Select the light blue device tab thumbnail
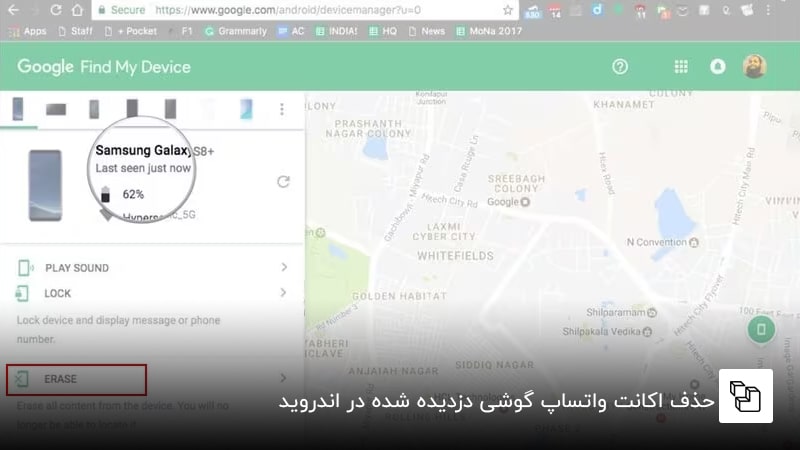The image size is (800, 450). (x=246, y=109)
